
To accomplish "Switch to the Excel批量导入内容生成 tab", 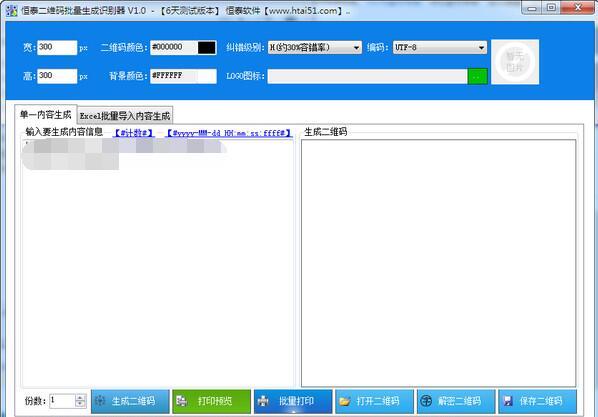I will click(x=125, y=116).
